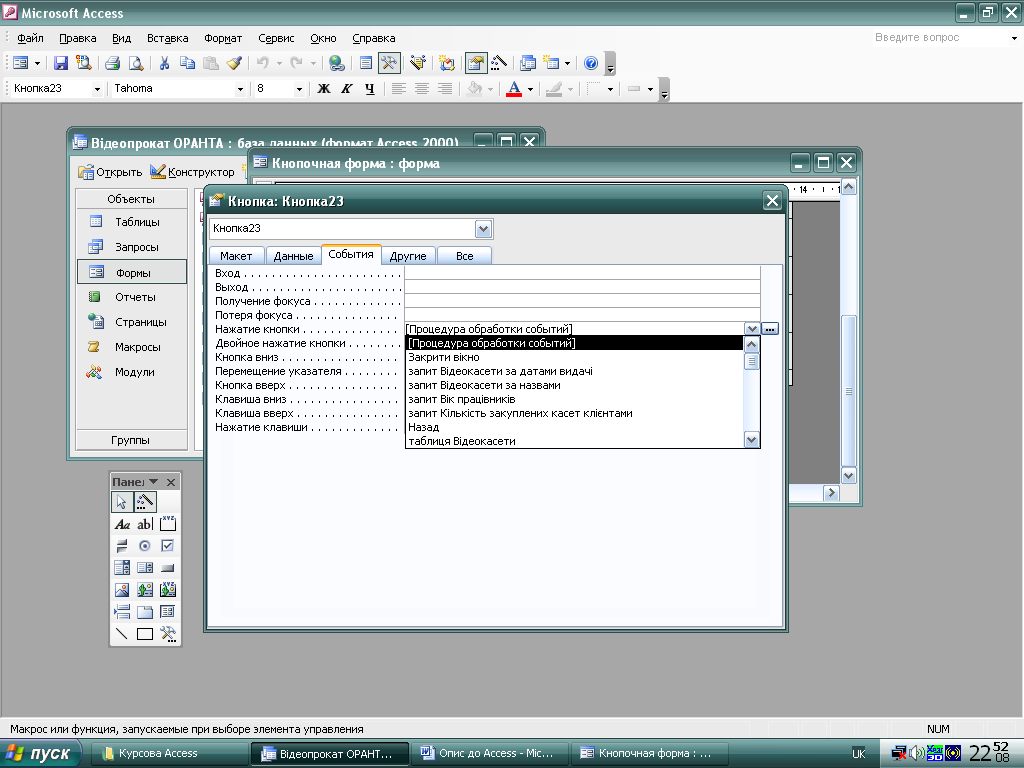Select the Rectangle tool in Toolbox
This screenshot has height=768, width=1024.
pos(145,633)
